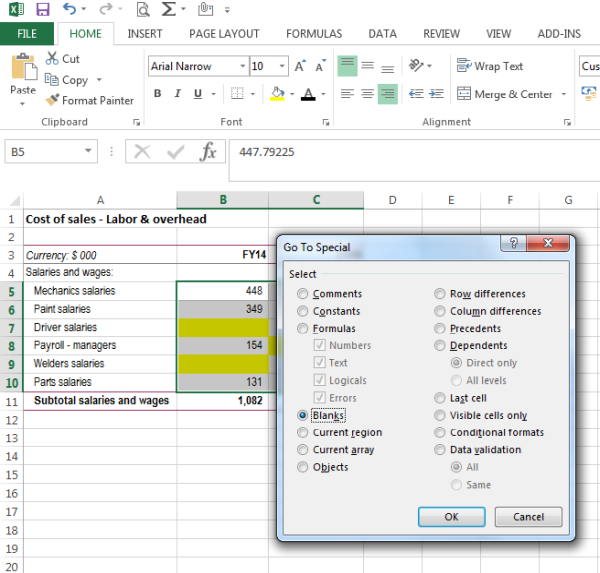Viewport: 600px width, 573px height.
Task: Choose the Current region radio option
Action: (x=303, y=433)
